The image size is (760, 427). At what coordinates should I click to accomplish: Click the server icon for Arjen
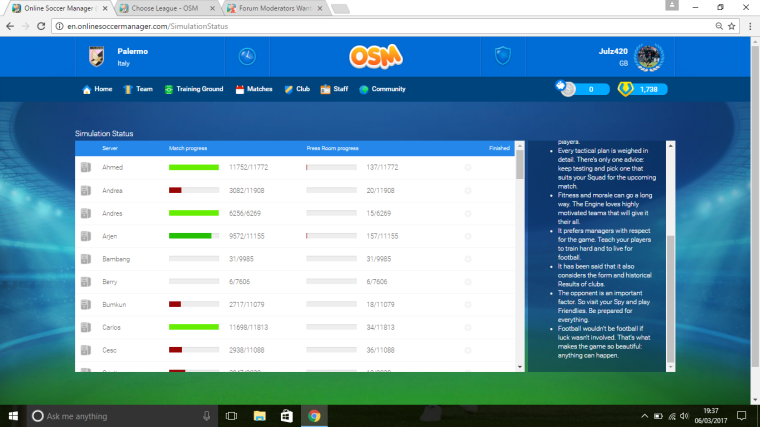[x=86, y=236]
